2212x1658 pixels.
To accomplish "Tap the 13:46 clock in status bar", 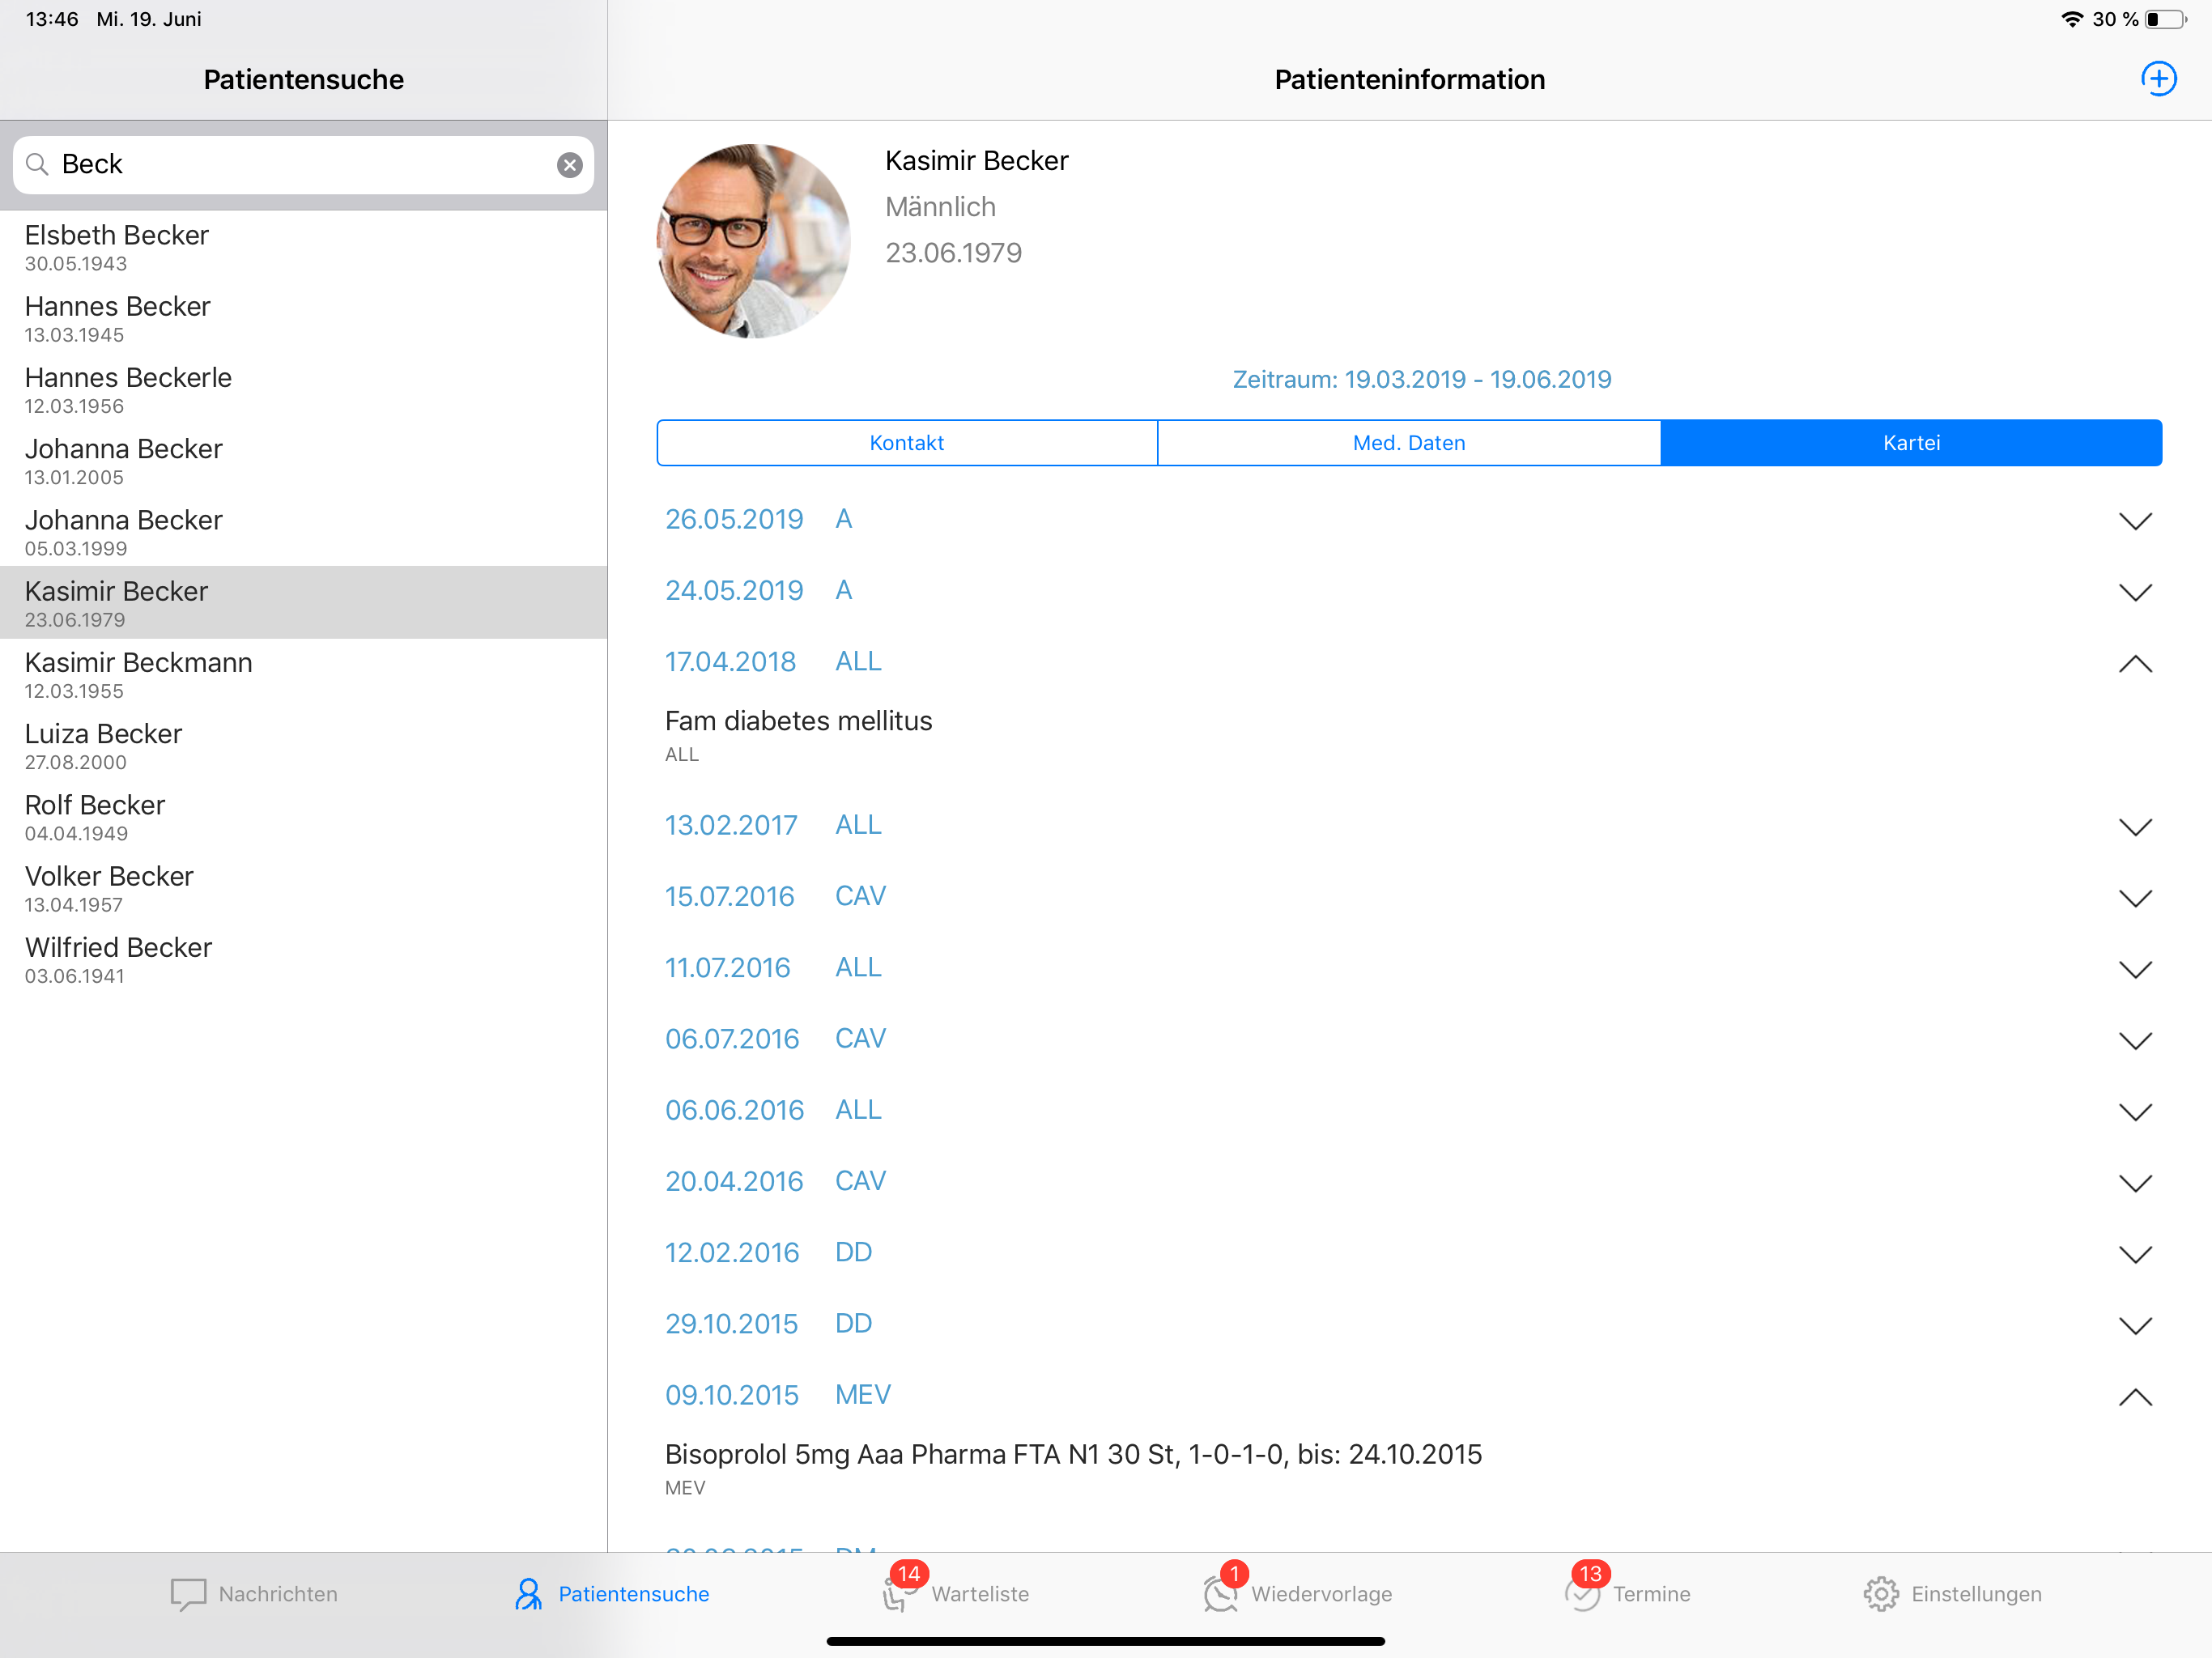I will pos(52,19).
